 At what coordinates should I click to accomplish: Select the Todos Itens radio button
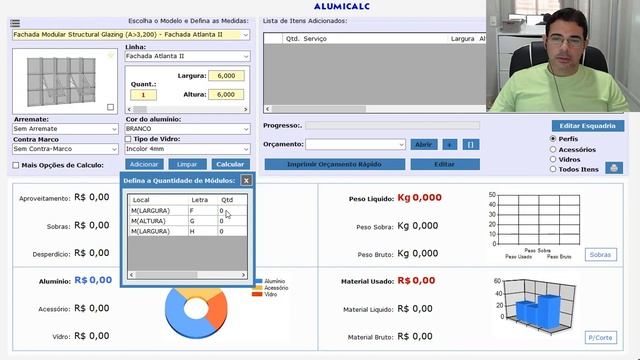(x=553, y=169)
